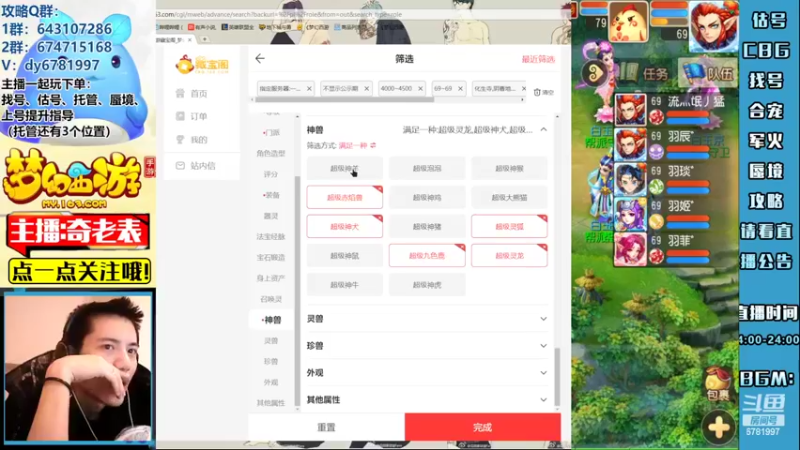
Task: Remove the 不显示公示期 filter tag
Action: point(366,89)
